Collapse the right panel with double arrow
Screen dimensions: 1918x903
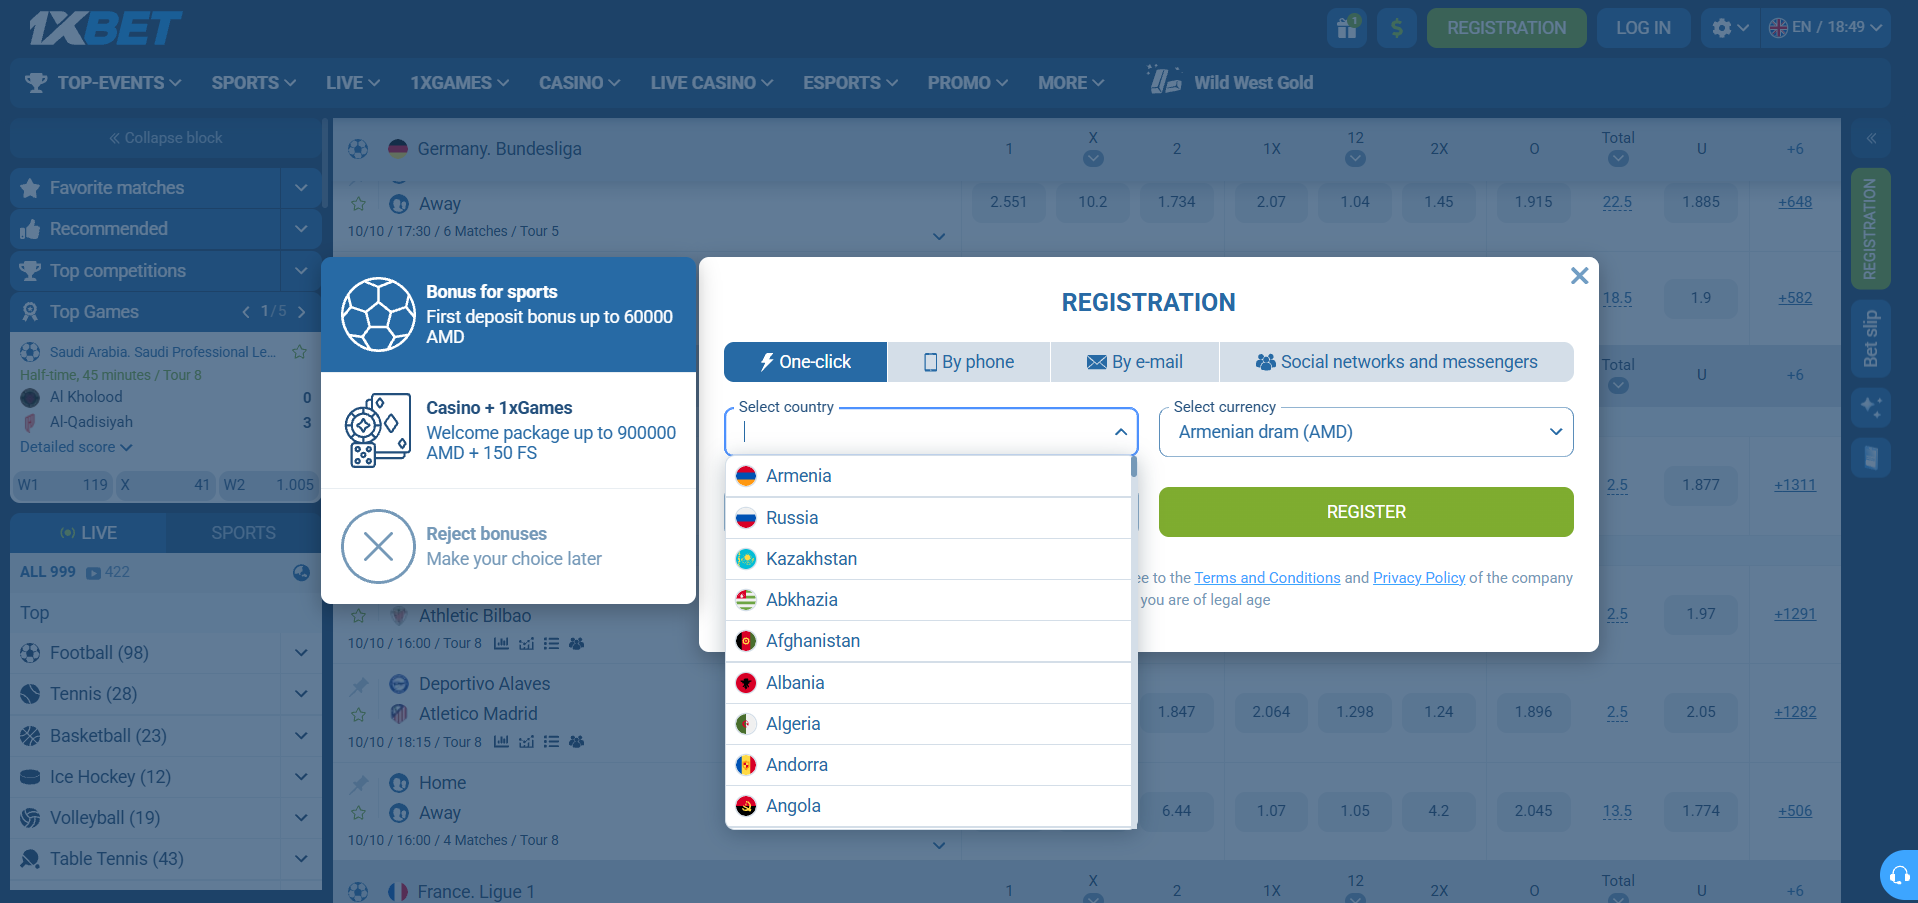1871,138
